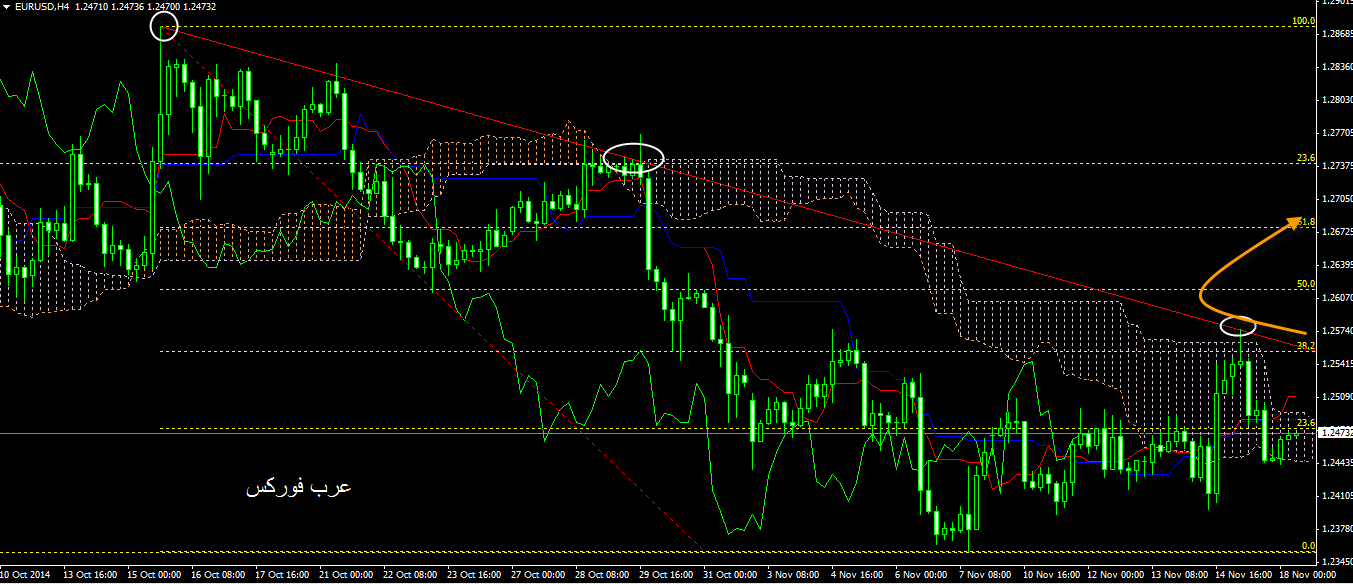The image size is (1353, 584).
Task: Click the 1.28685 price scale label
Action: coord(1337,34)
